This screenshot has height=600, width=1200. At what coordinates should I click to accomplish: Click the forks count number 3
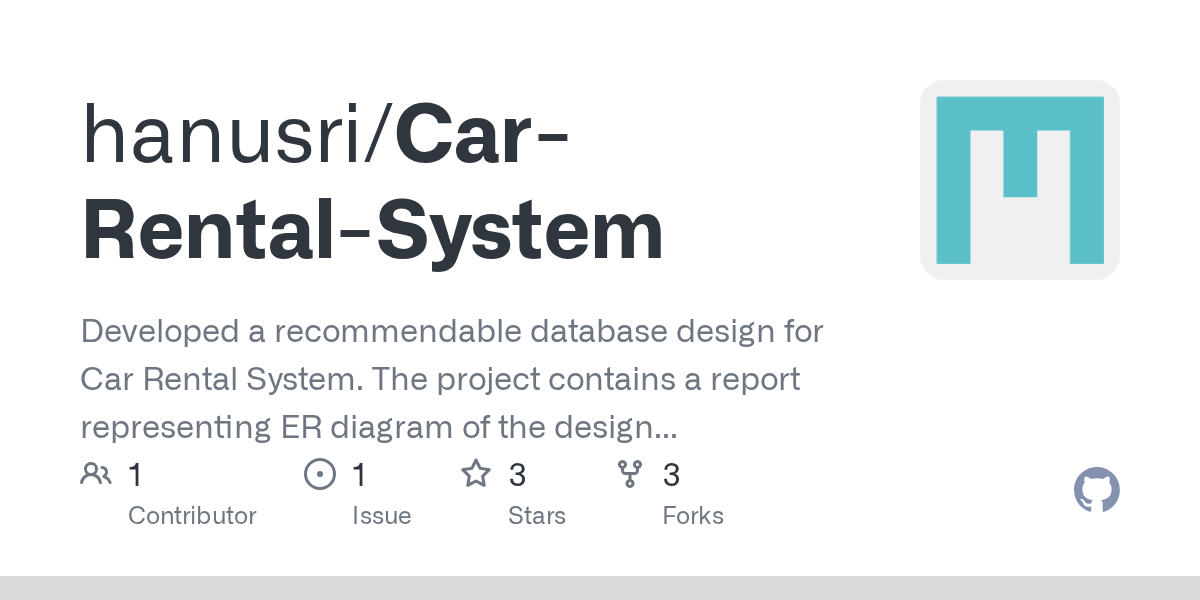pos(672,475)
